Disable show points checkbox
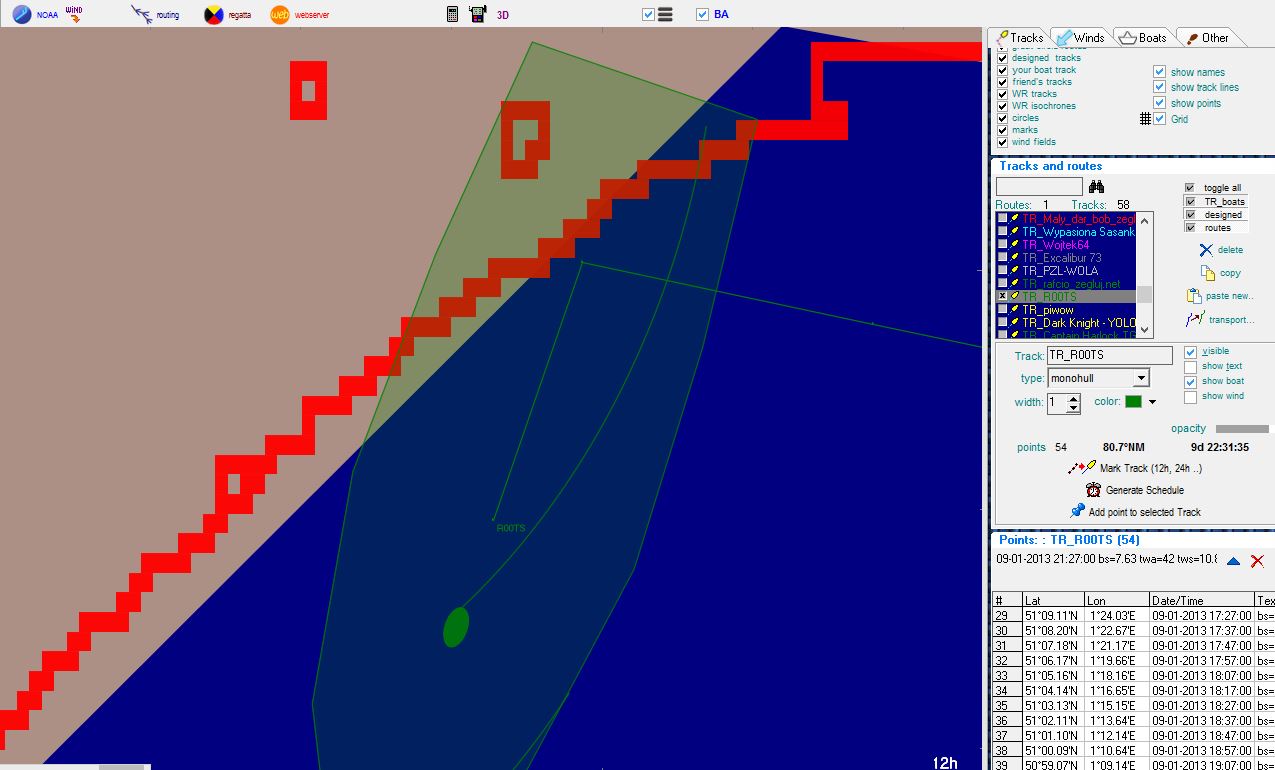Screen dimensions: 1275x770 [1159, 103]
